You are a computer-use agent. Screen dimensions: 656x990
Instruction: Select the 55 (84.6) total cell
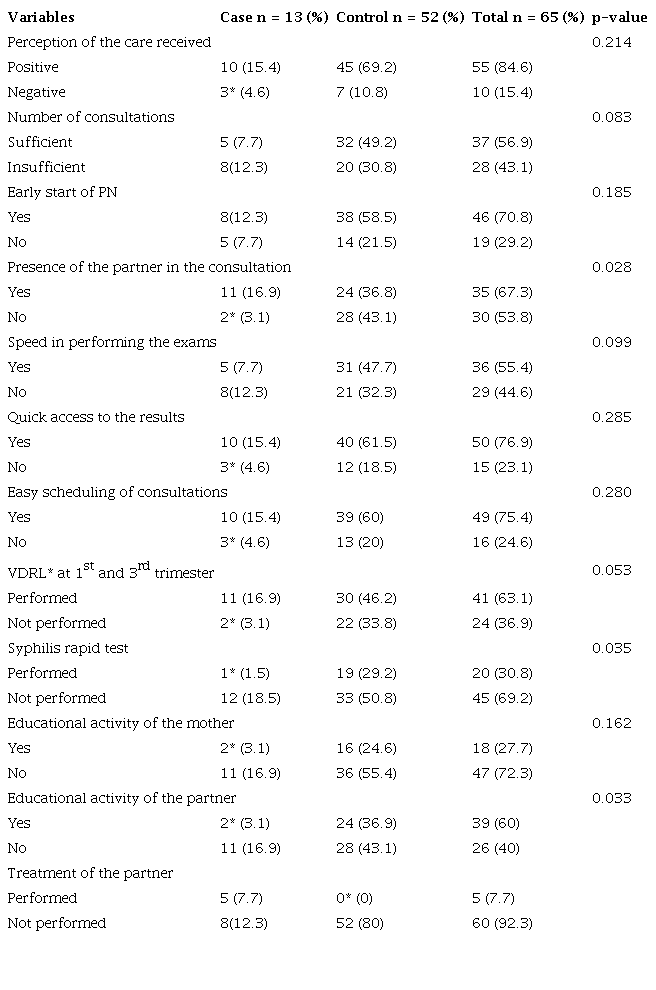click(502, 67)
